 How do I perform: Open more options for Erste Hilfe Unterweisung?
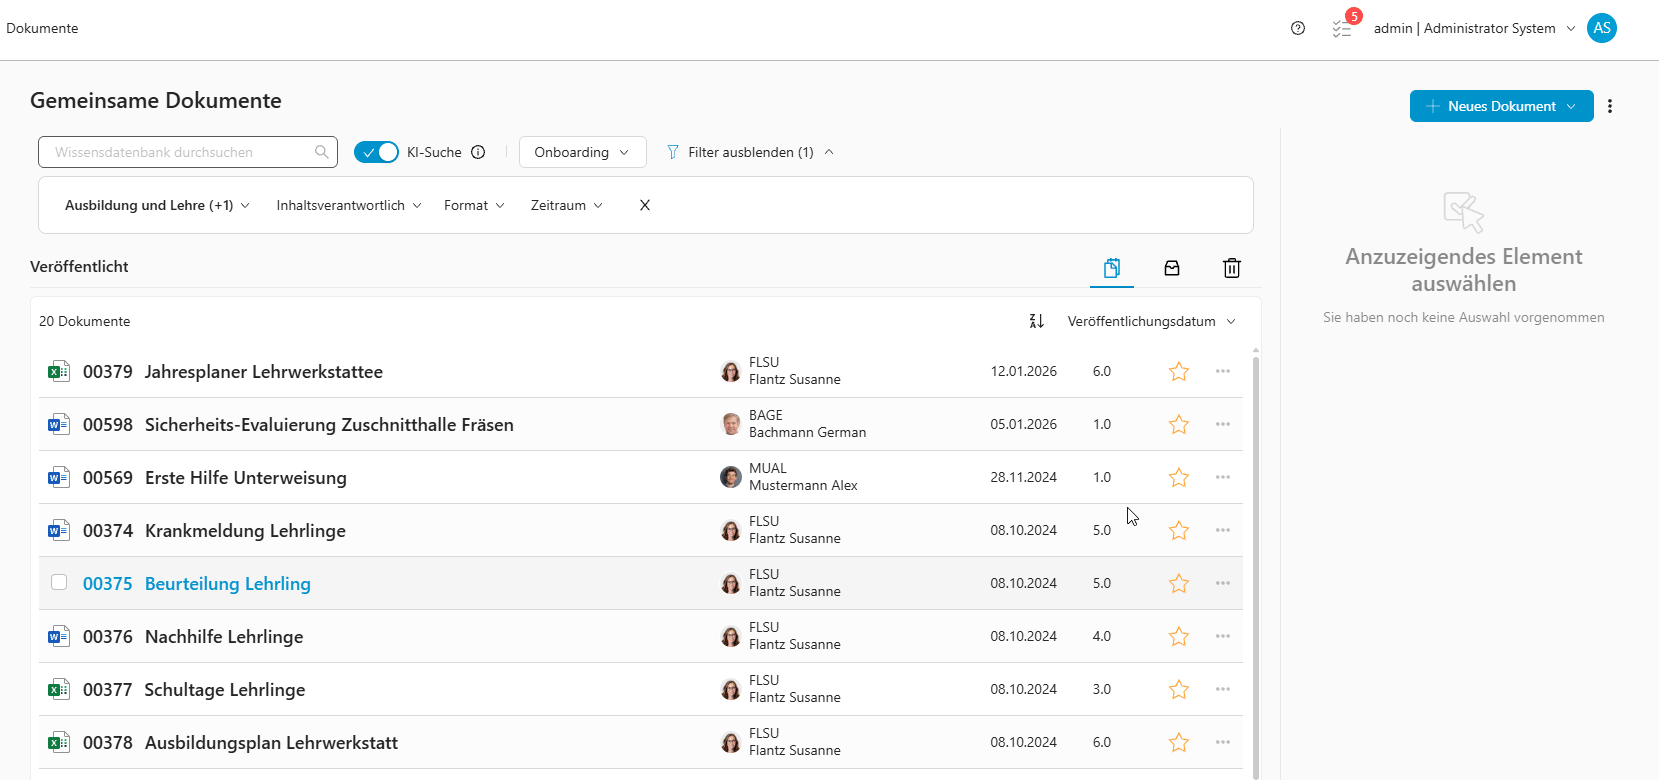[1223, 477]
